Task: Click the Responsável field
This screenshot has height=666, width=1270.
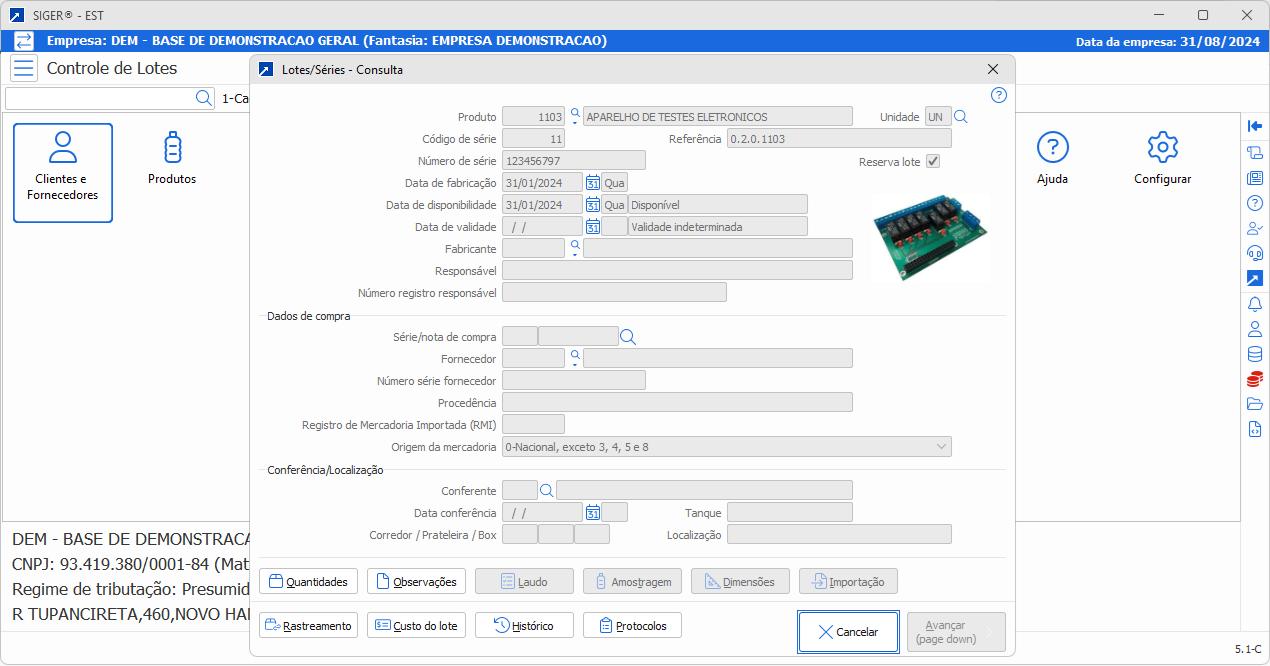Action: click(x=677, y=271)
